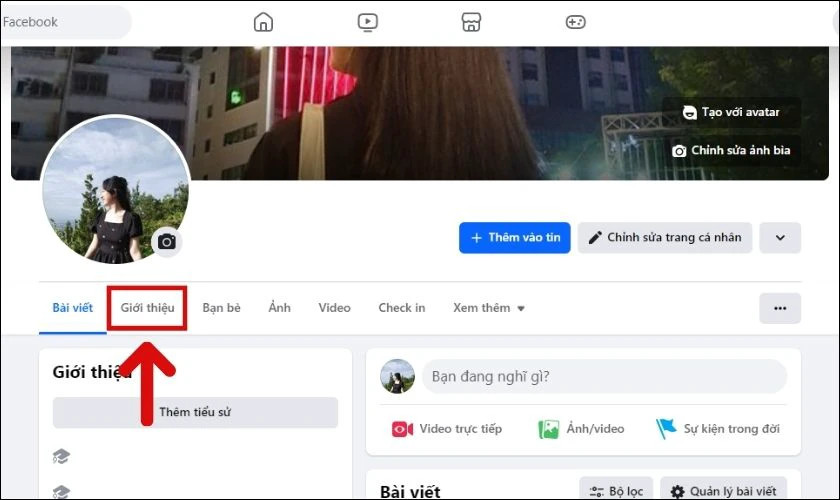Click the cover photo image

419,113
